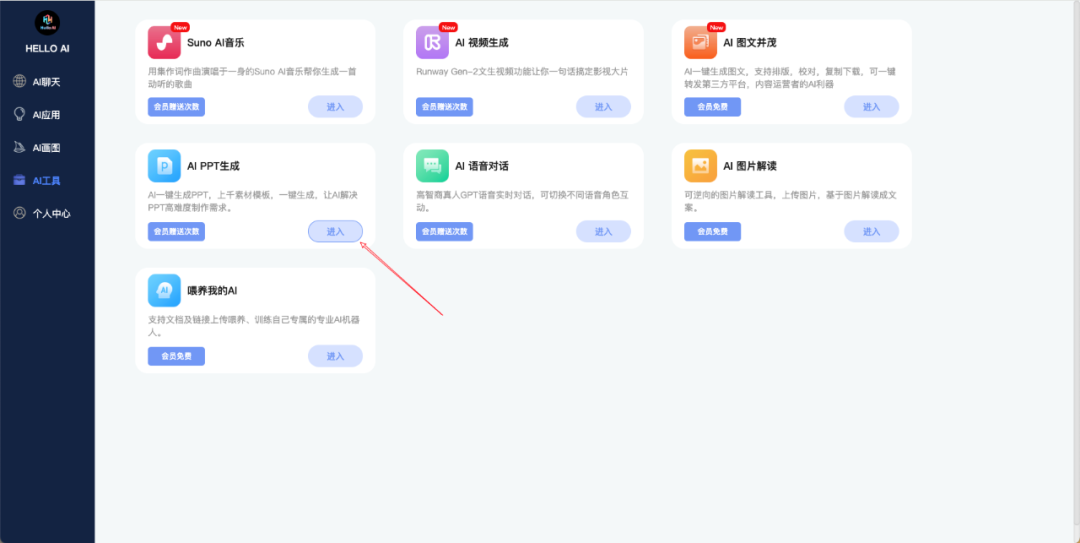Viewport: 1080px width, 543px height.
Task: Click 会员赠送次数 tag on AI 语音对话 card
Action: [444, 232]
